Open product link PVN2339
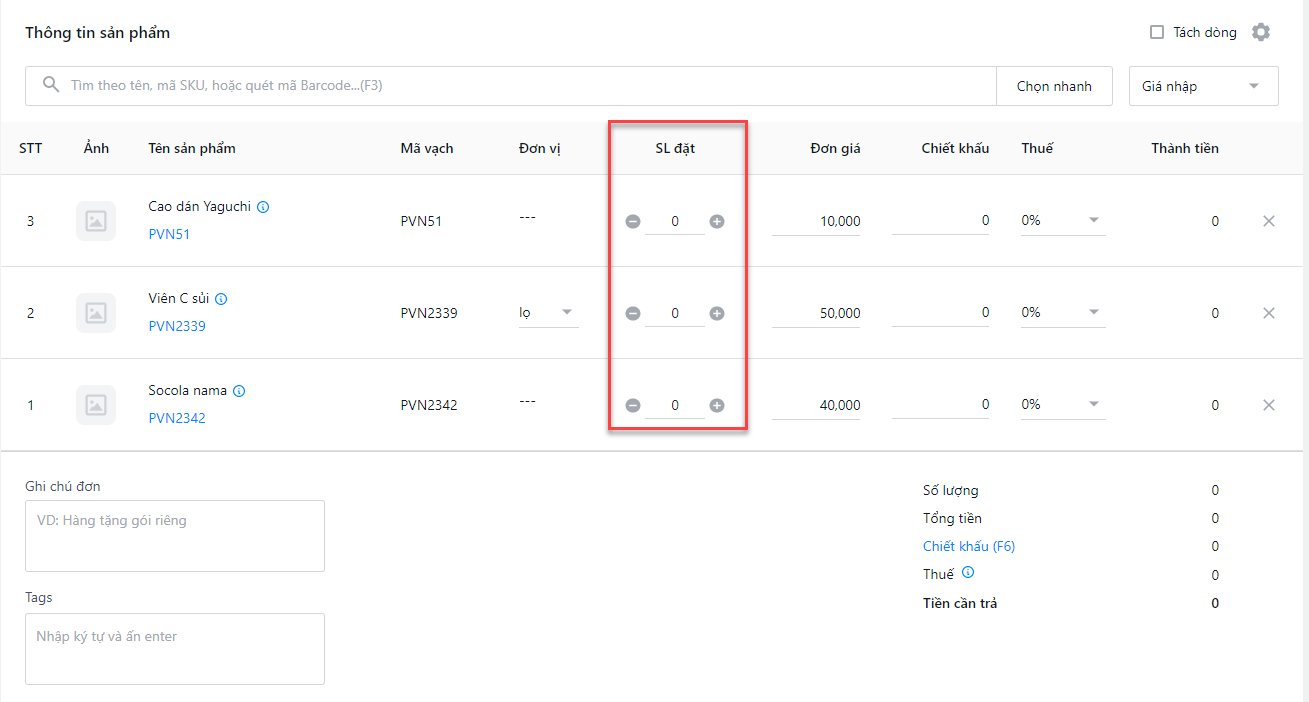The image size is (1309, 702). pyautogui.click(x=177, y=326)
